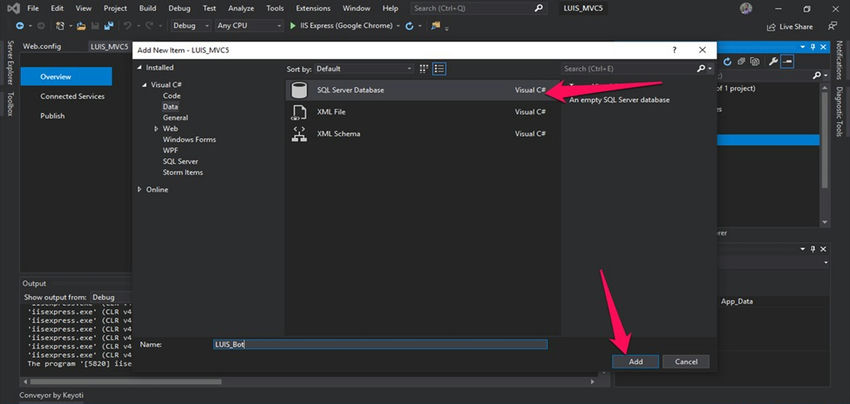This screenshot has width=850, height=404.
Task: Select the Data category
Action: pos(170,107)
